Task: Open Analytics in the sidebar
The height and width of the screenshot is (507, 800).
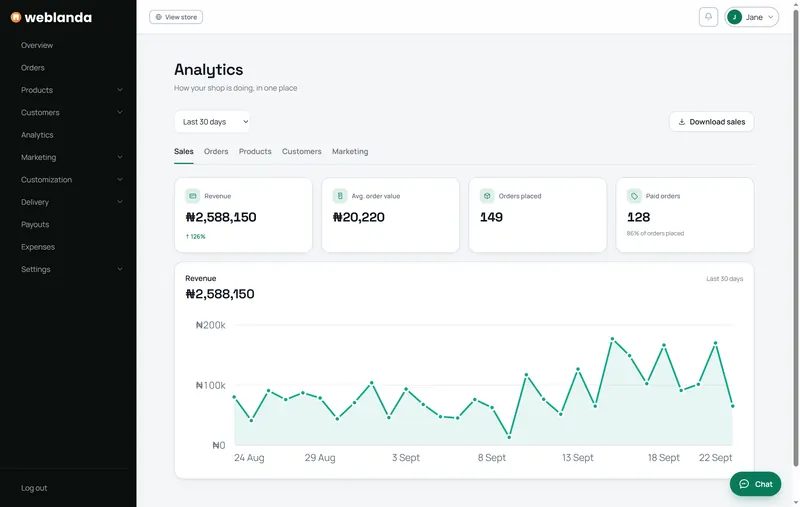Action: tap(37, 135)
